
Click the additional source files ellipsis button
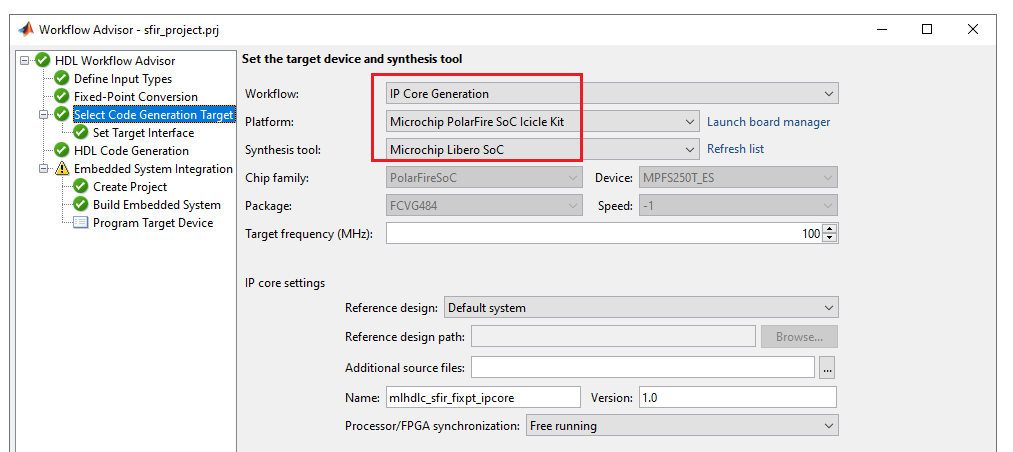[x=827, y=368]
